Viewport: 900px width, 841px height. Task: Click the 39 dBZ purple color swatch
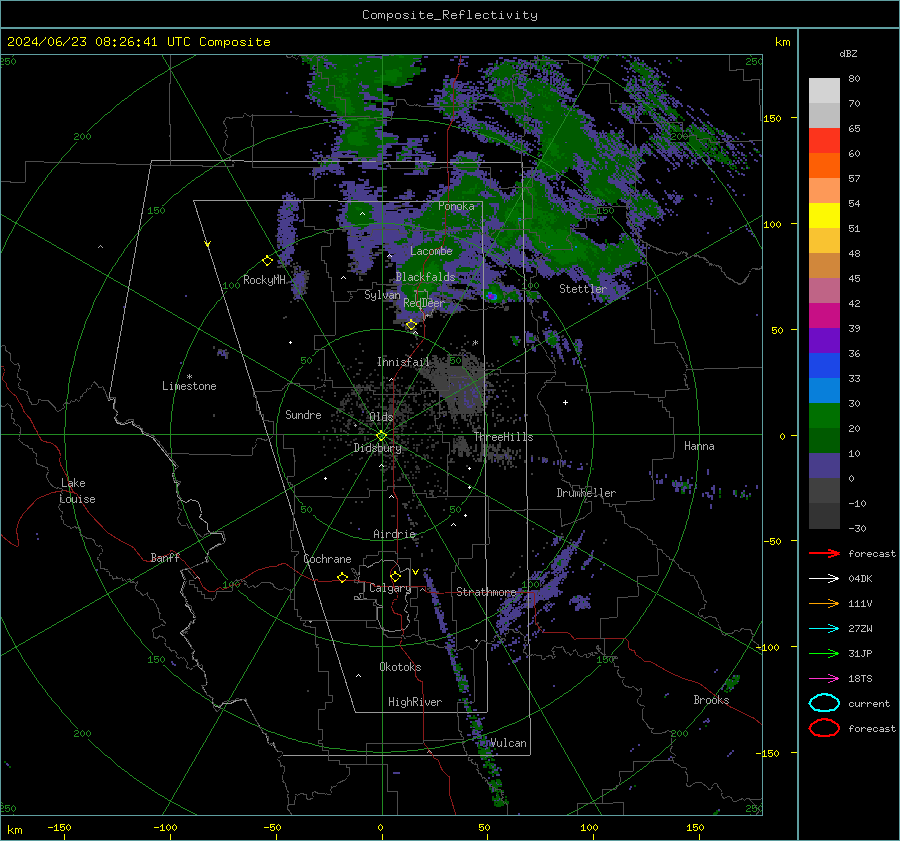point(824,340)
